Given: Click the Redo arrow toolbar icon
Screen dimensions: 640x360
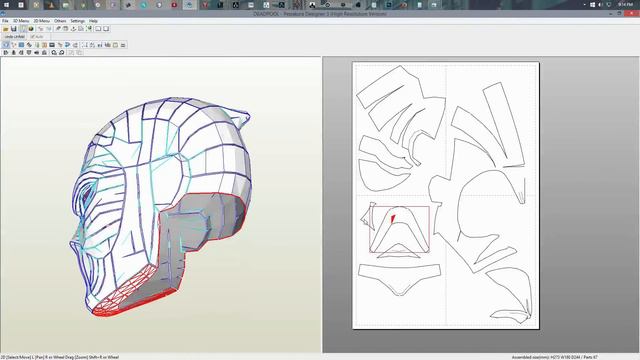Looking at the screenshot, I should coord(49,29).
